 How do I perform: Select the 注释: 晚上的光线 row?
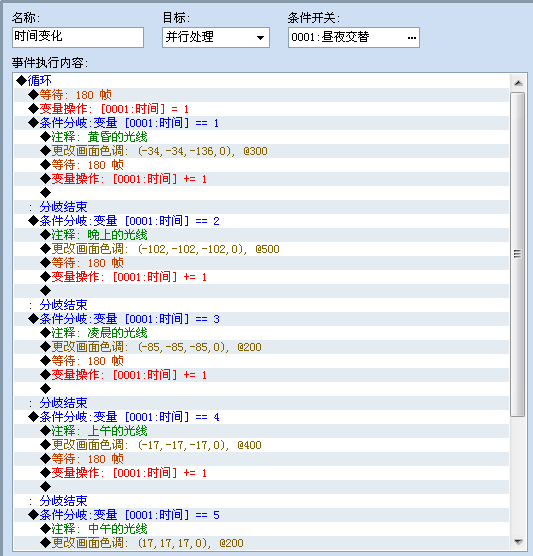pyautogui.click(x=261, y=235)
